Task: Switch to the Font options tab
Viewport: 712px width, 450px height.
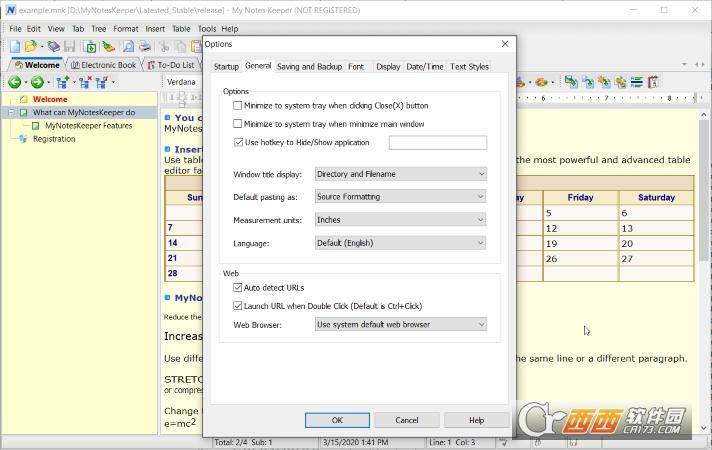Action: [x=356, y=67]
